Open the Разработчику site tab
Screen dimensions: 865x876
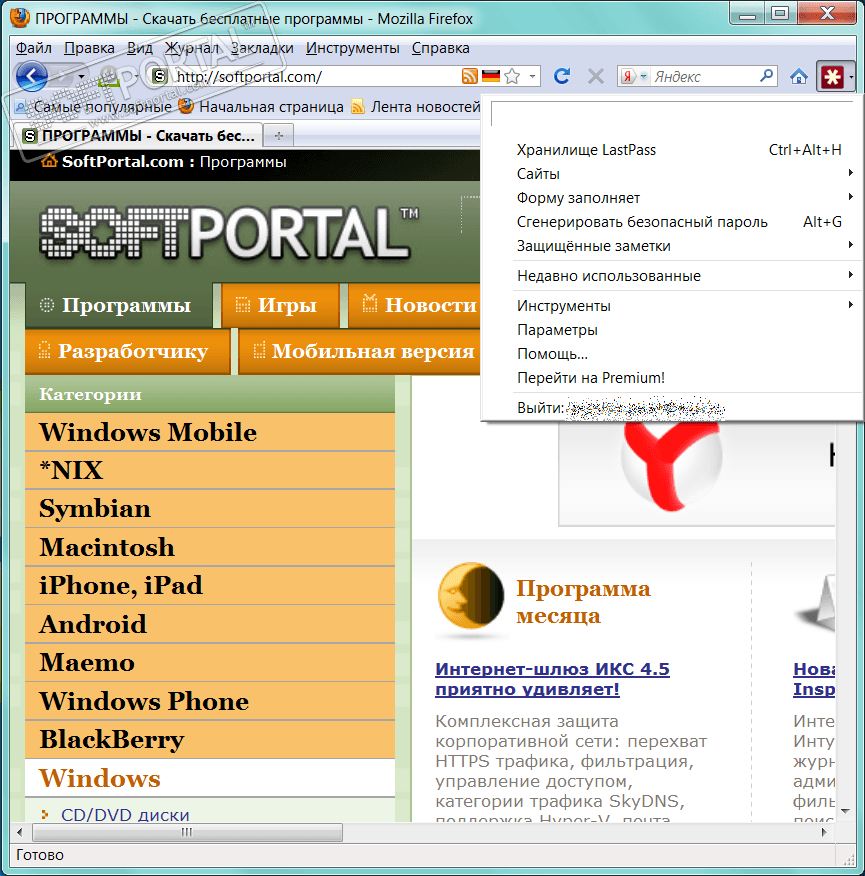tap(128, 351)
